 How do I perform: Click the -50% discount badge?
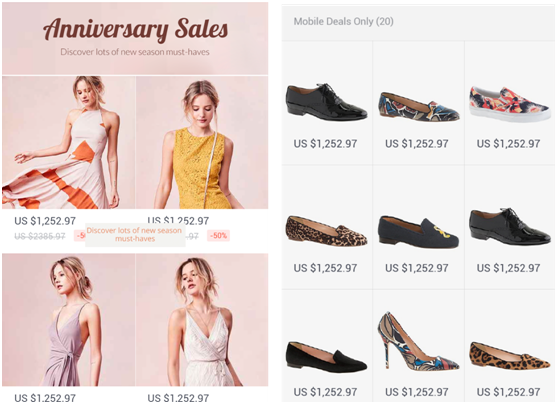tap(218, 236)
